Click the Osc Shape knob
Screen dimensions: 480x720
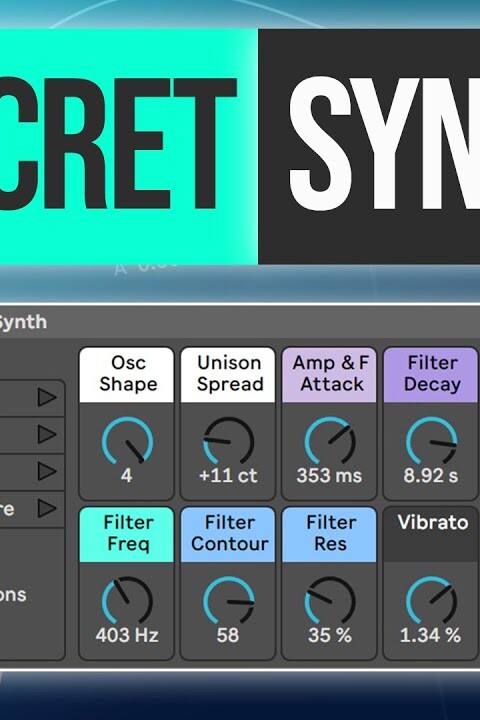click(x=127, y=441)
